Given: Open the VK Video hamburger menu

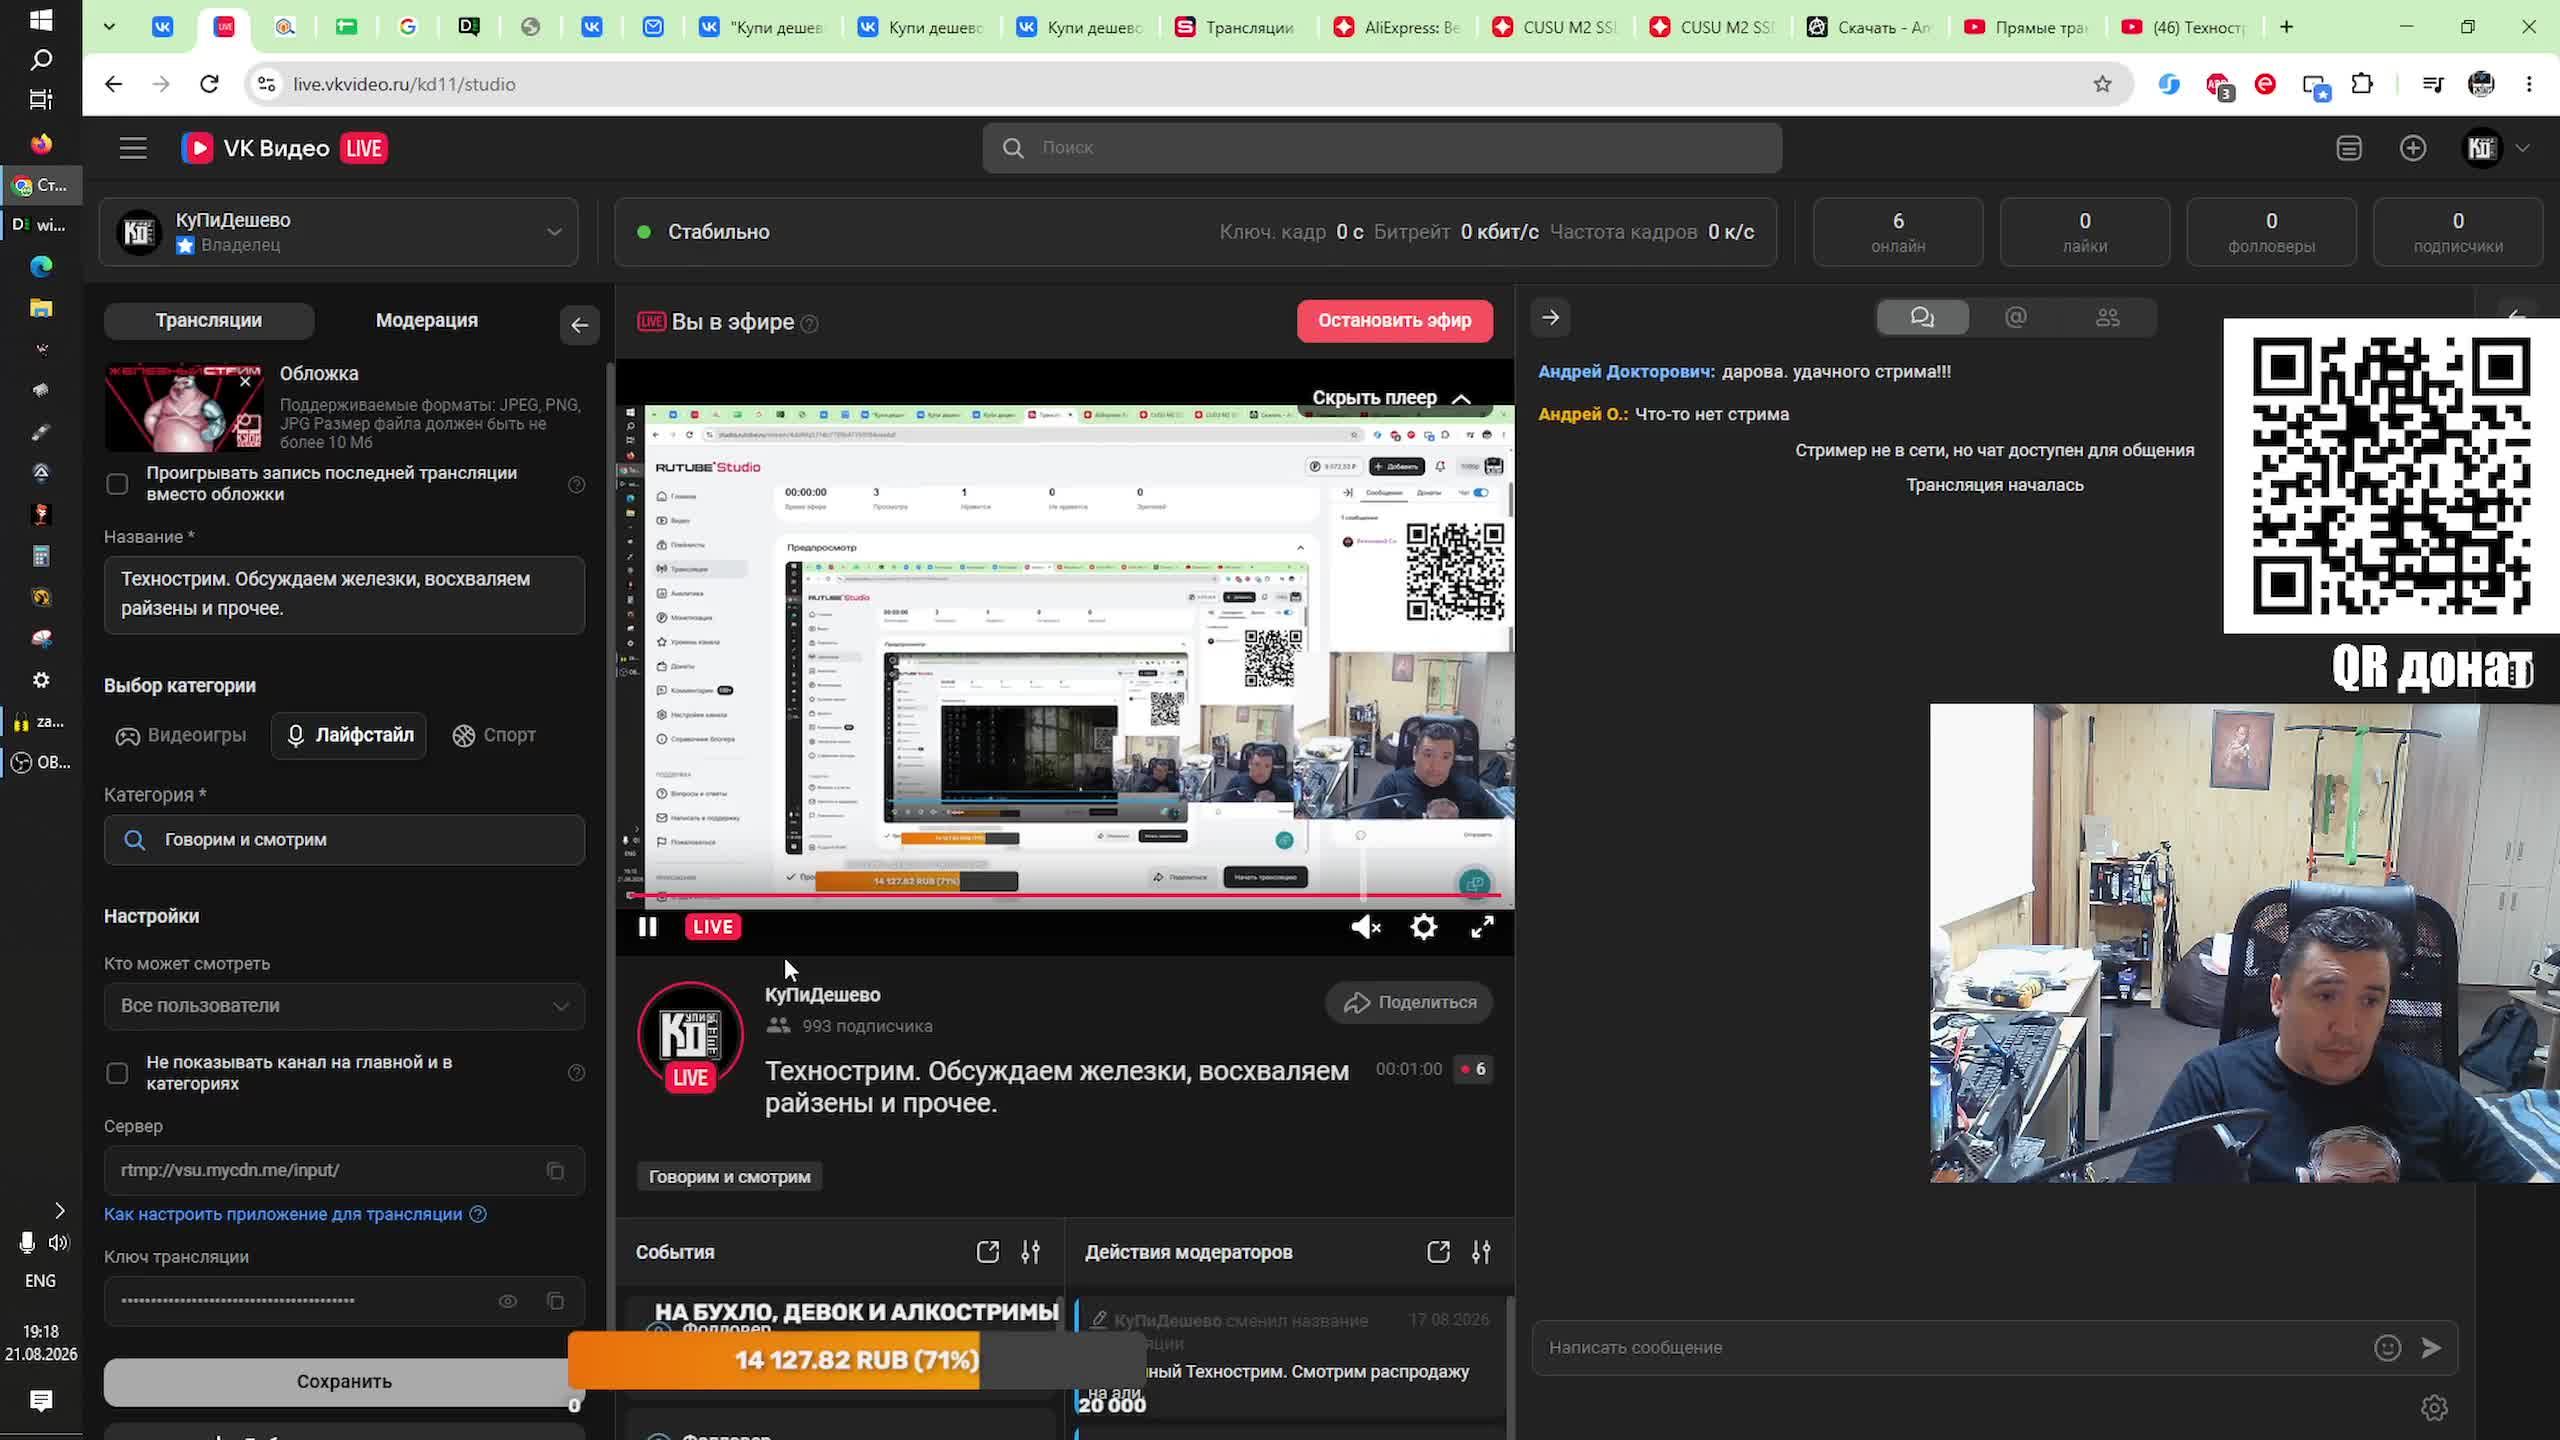Looking at the screenshot, I should click(x=133, y=148).
